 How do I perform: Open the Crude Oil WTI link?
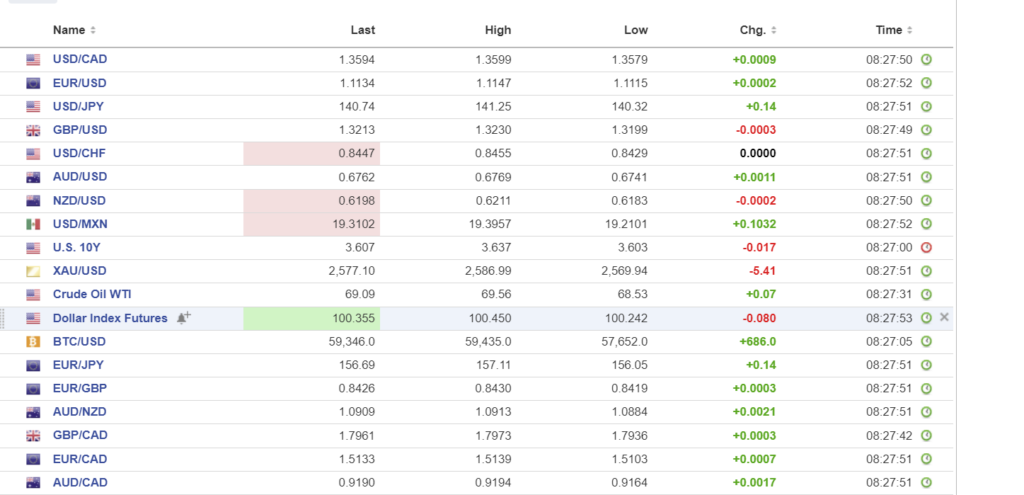pos(92,294)
